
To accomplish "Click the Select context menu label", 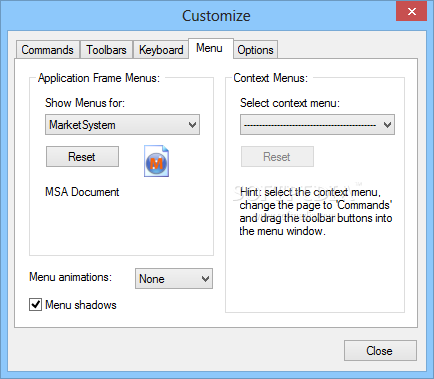I will point(290,103).
